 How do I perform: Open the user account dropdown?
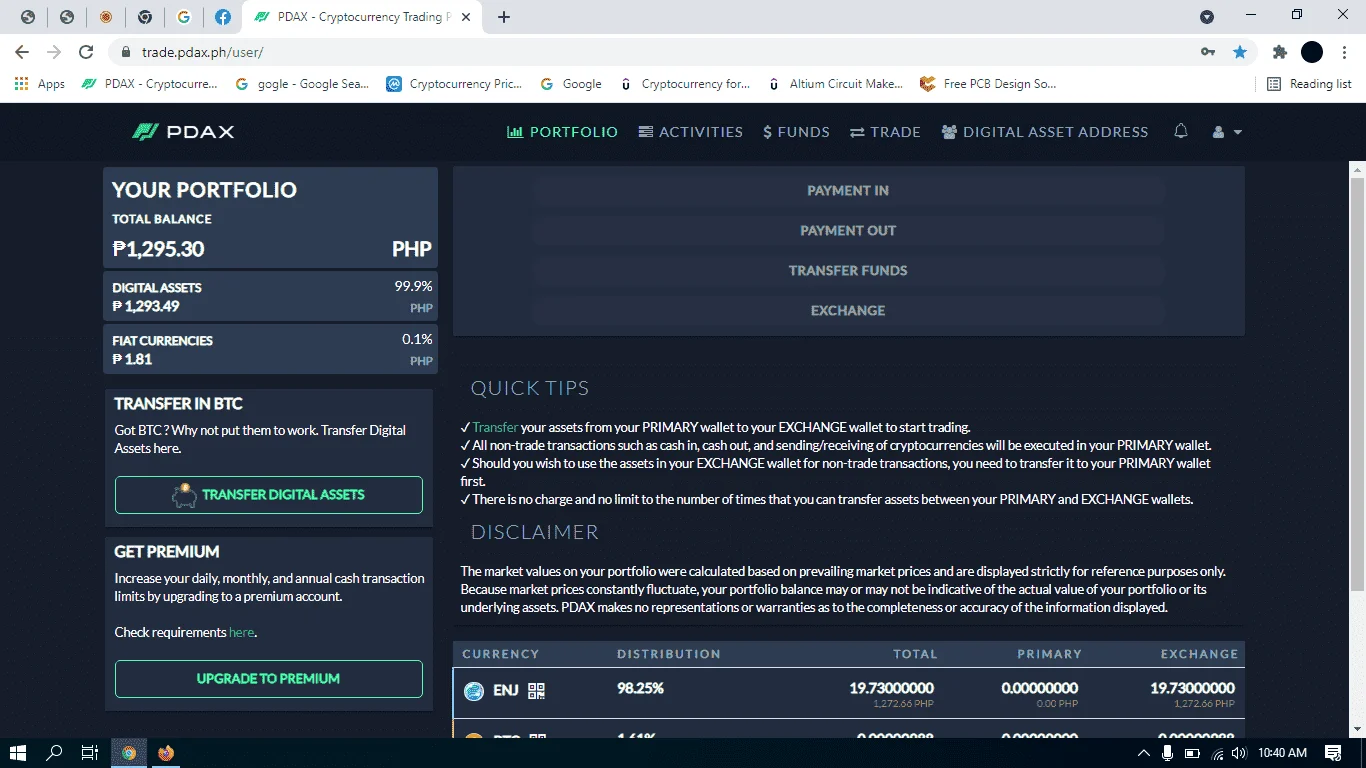pyautogui.click(x=1227, y=132)
